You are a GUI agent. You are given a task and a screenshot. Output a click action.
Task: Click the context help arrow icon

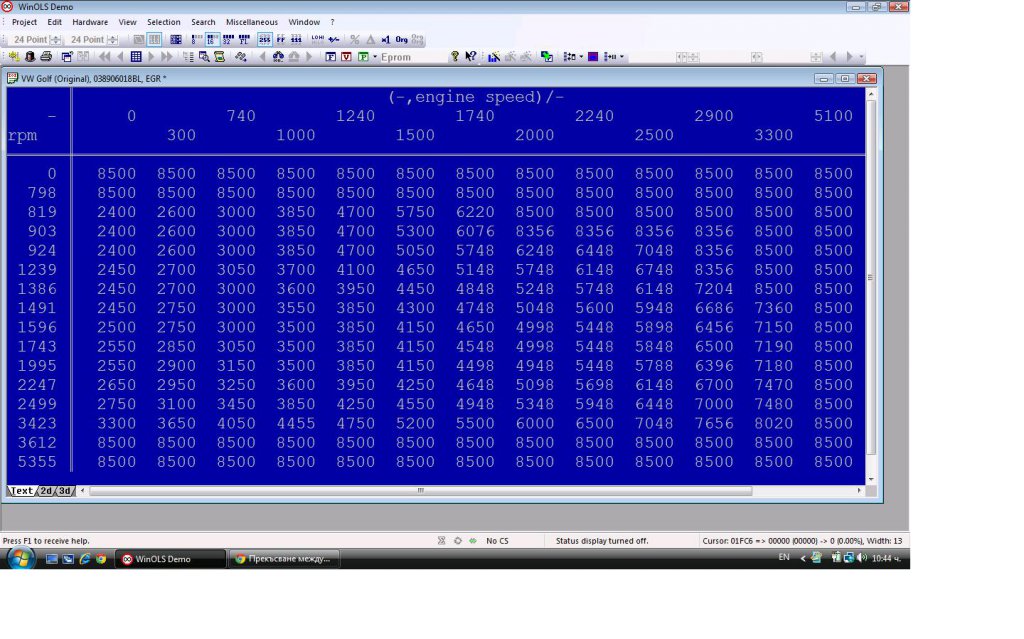471,57
